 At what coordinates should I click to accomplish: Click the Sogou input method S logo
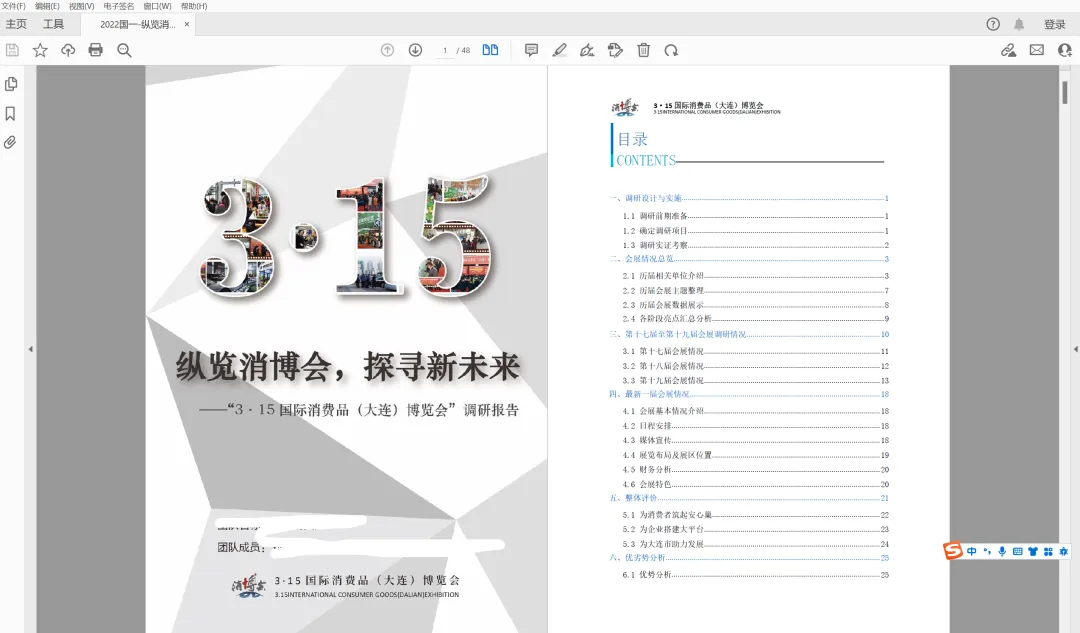[x=953, y=551]
